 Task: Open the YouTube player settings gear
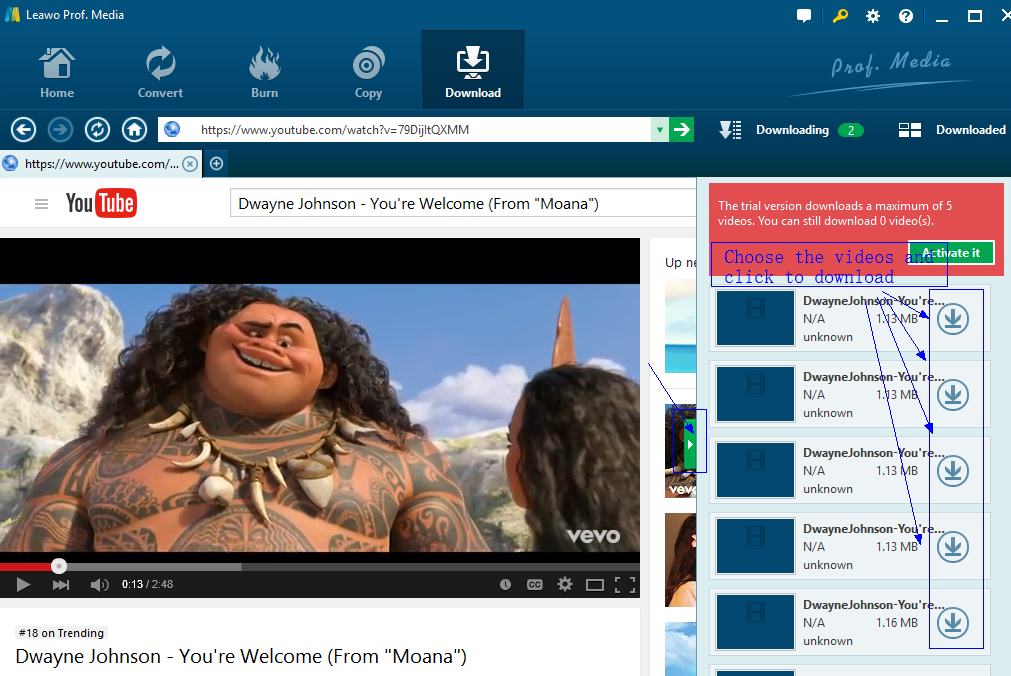point(565,584)
